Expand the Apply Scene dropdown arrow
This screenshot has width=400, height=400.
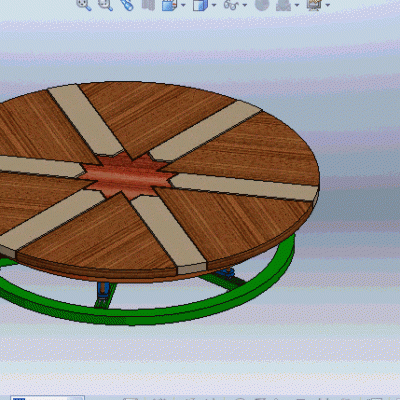(x=297, y=5)
